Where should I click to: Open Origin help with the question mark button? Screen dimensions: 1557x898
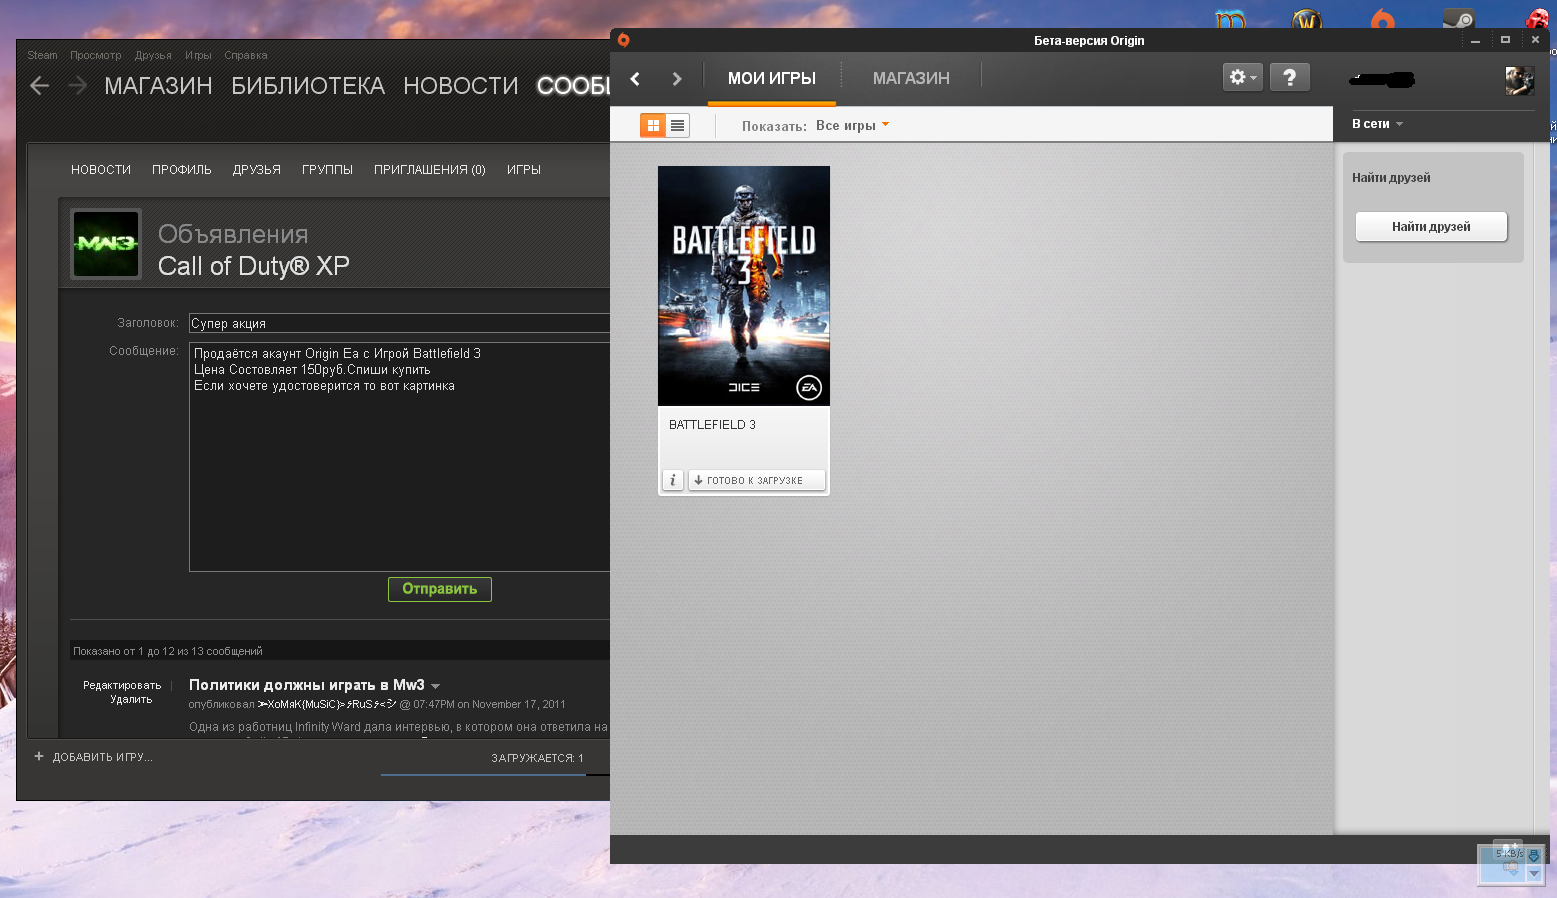pyautogui.click(x=1290, y=77)
